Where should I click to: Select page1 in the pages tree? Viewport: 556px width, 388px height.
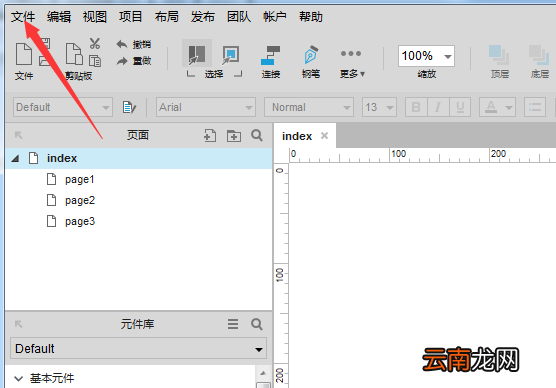[x=80, y=179]
